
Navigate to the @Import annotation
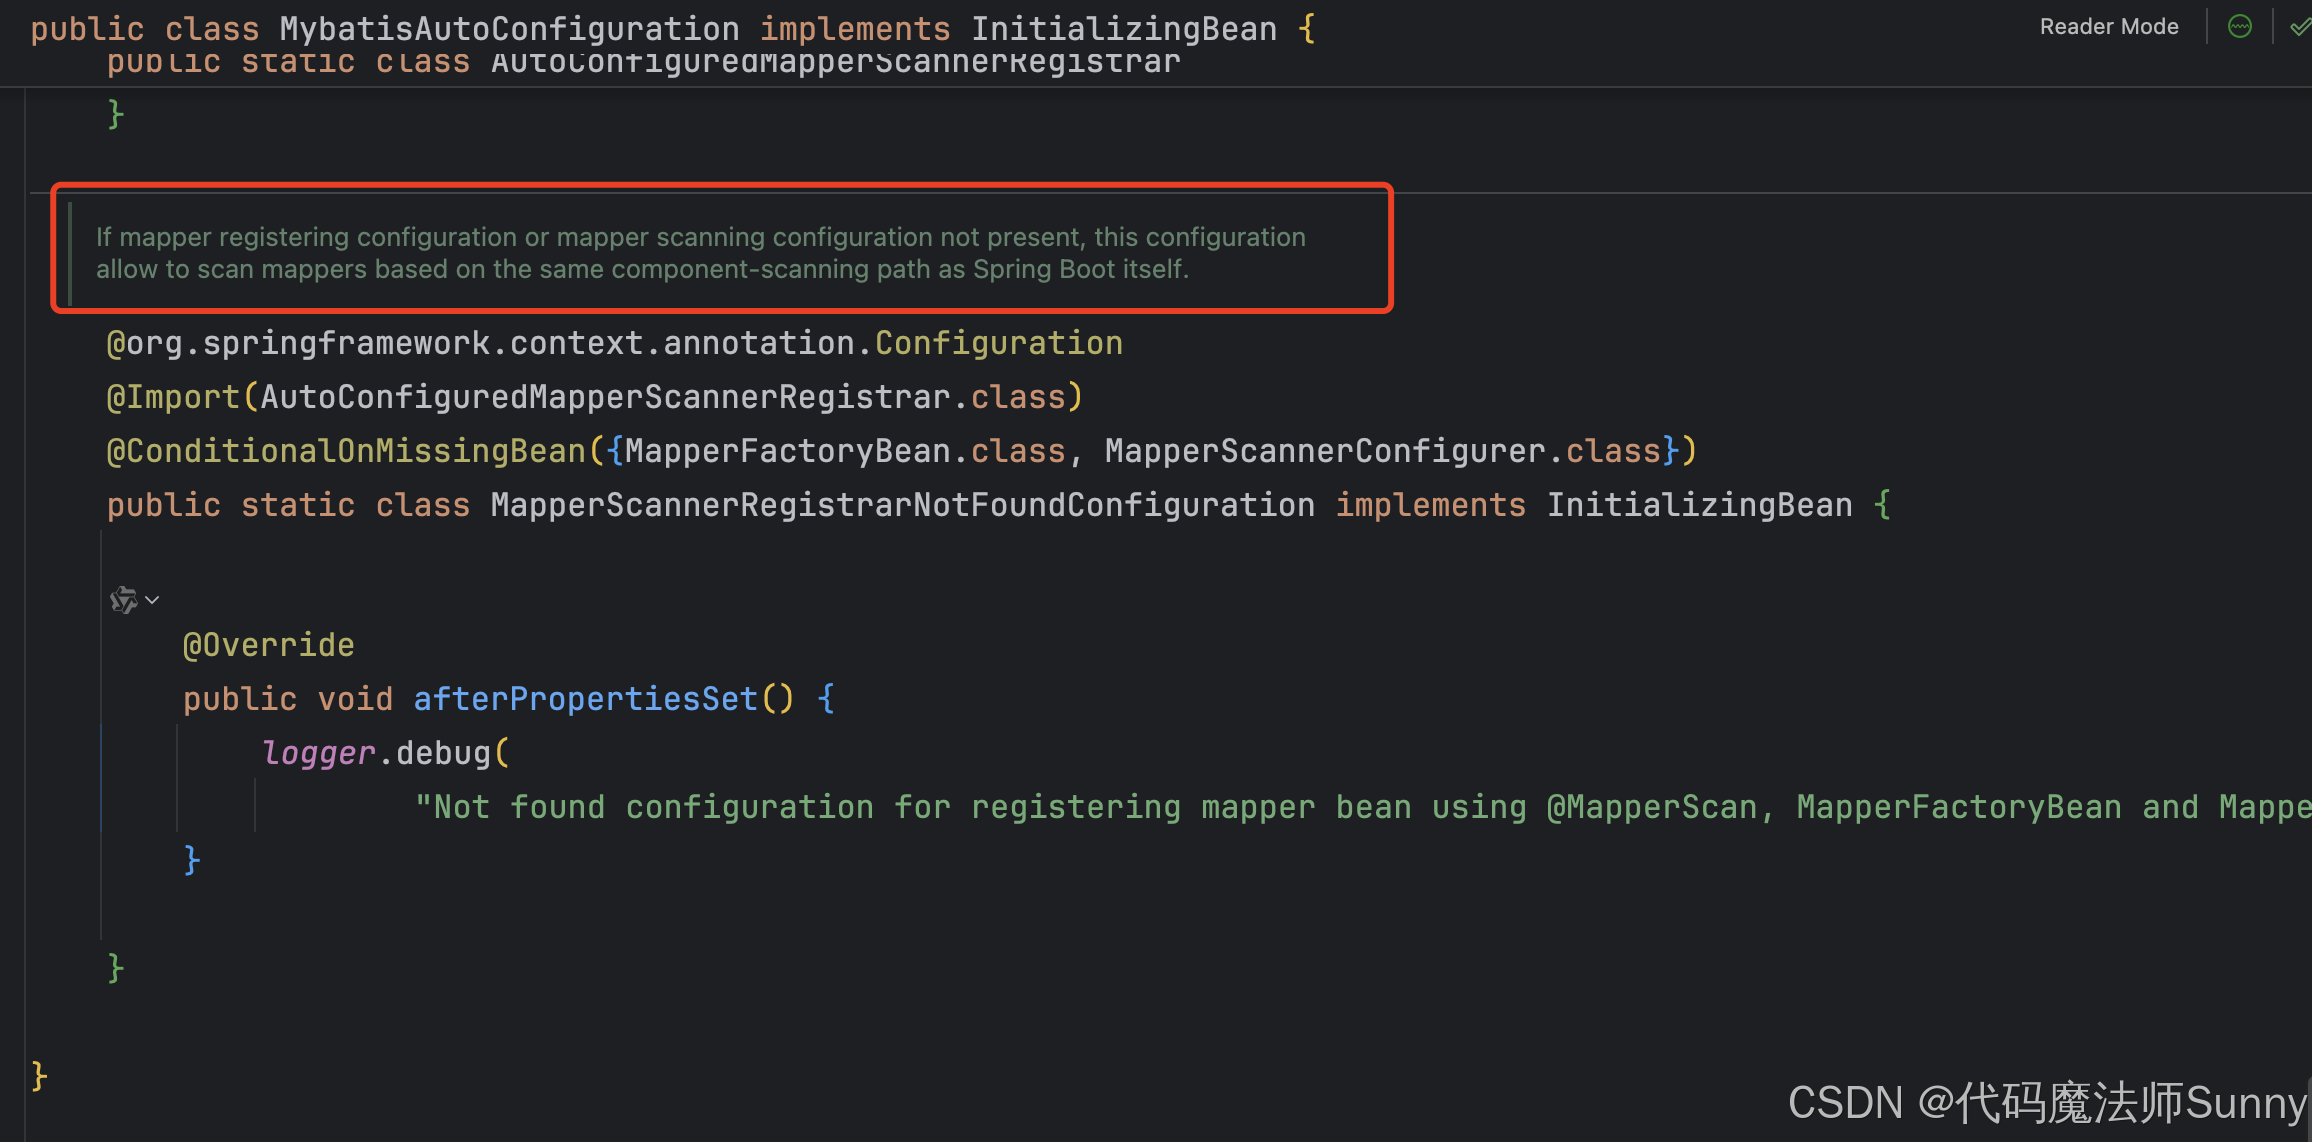[172, 397]
